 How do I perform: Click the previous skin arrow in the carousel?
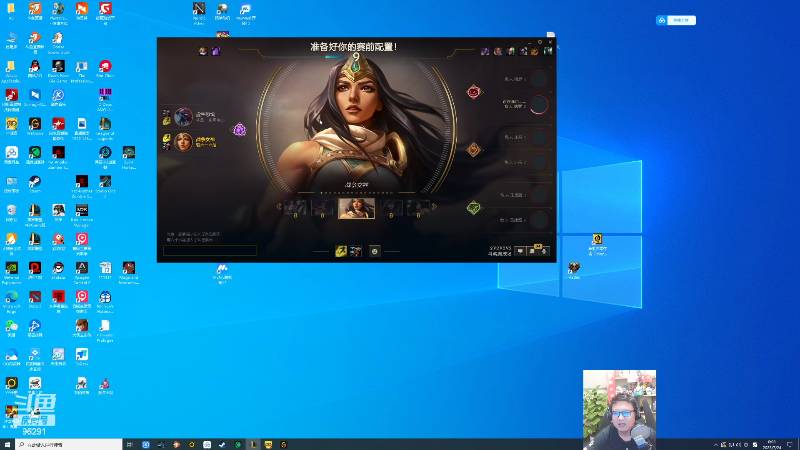point(279,207)
